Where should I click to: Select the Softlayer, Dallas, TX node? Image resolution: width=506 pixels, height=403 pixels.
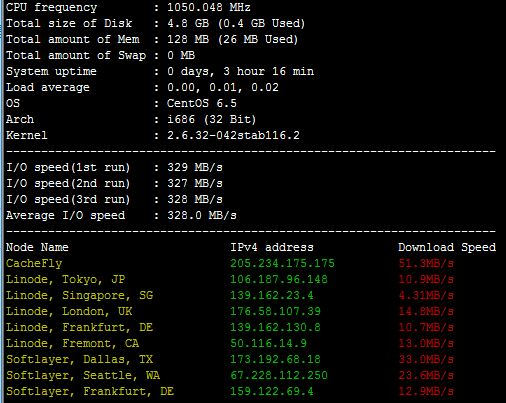(x=79, y=359)
